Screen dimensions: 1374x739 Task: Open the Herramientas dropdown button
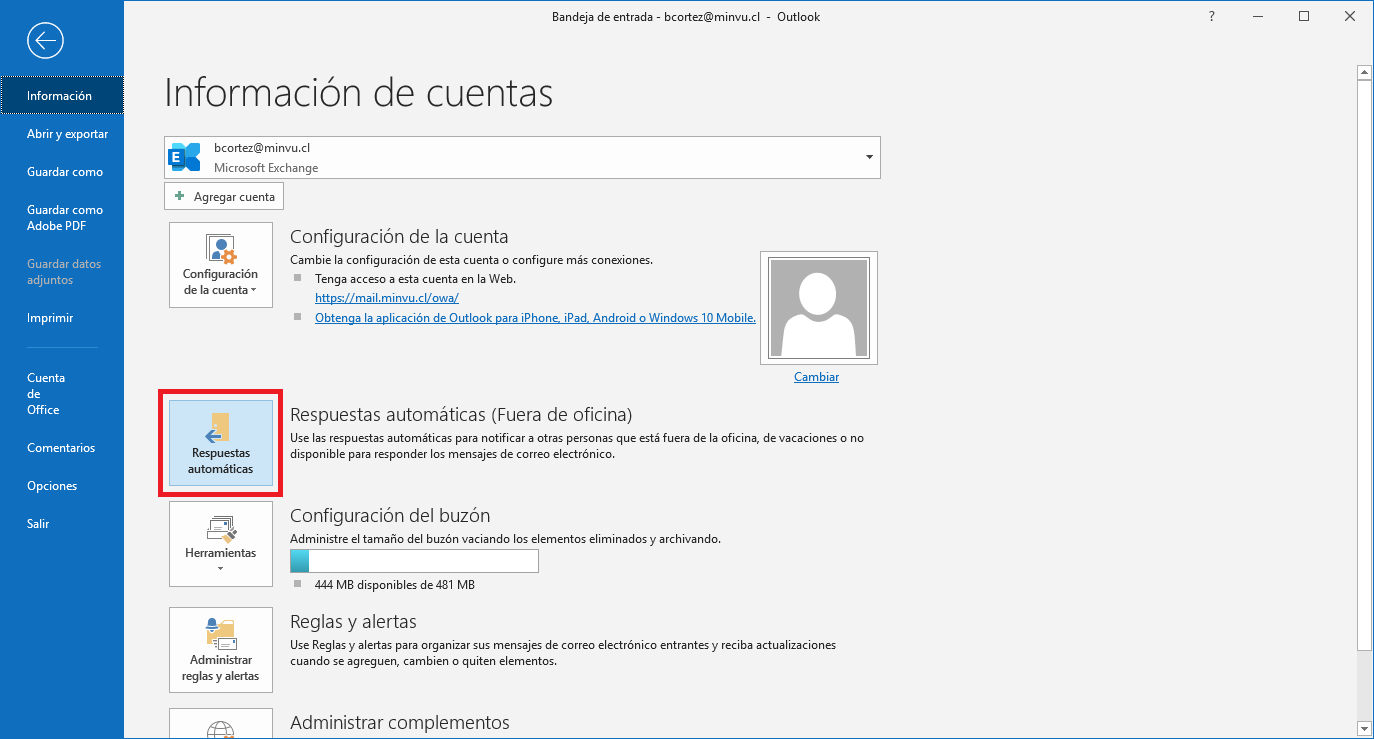221,544
